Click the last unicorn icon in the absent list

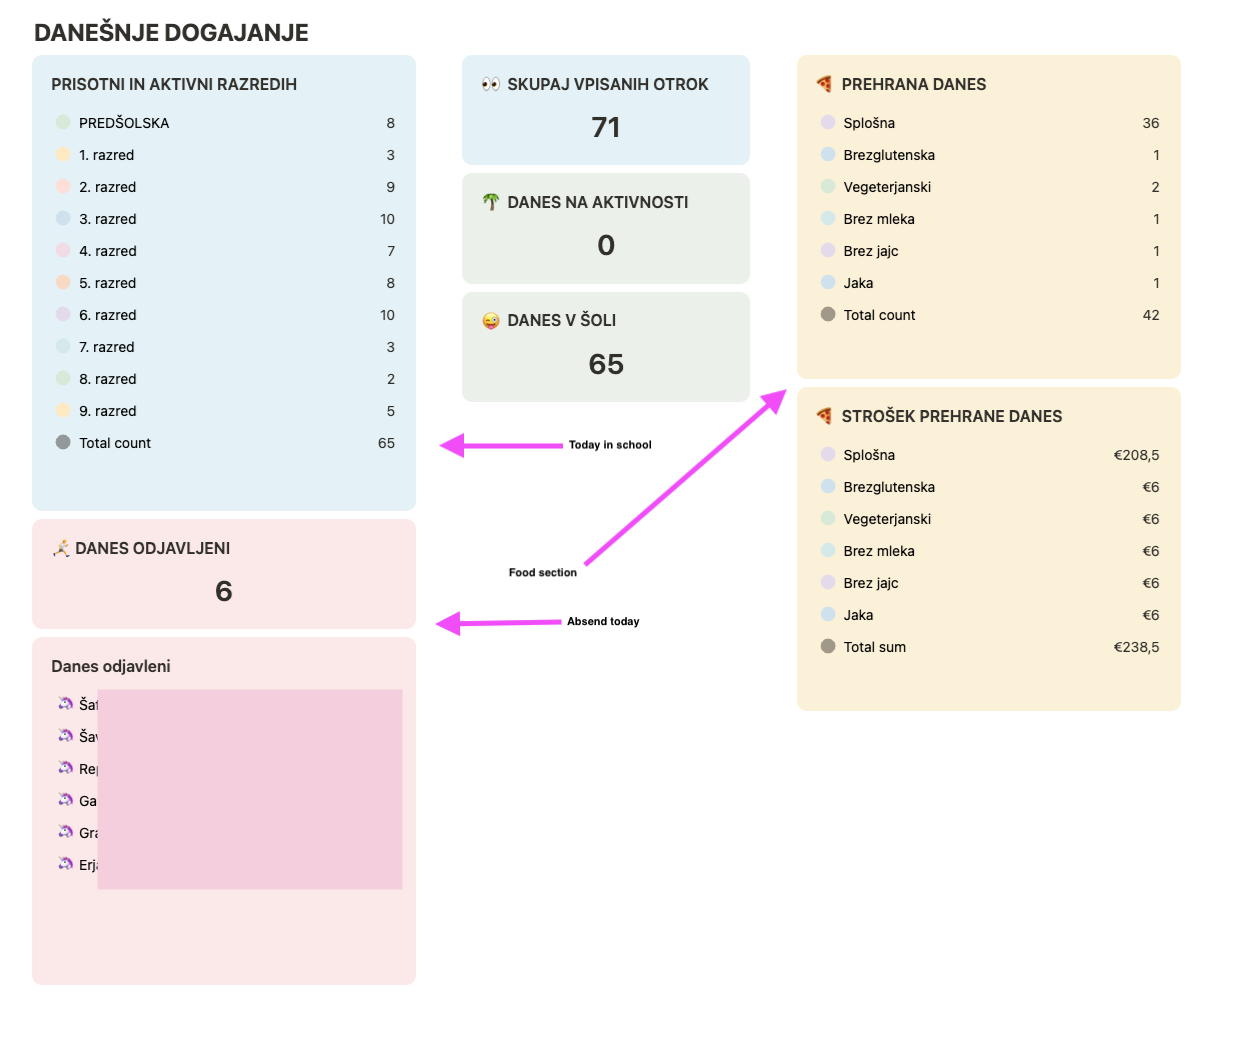coord(66,864)
